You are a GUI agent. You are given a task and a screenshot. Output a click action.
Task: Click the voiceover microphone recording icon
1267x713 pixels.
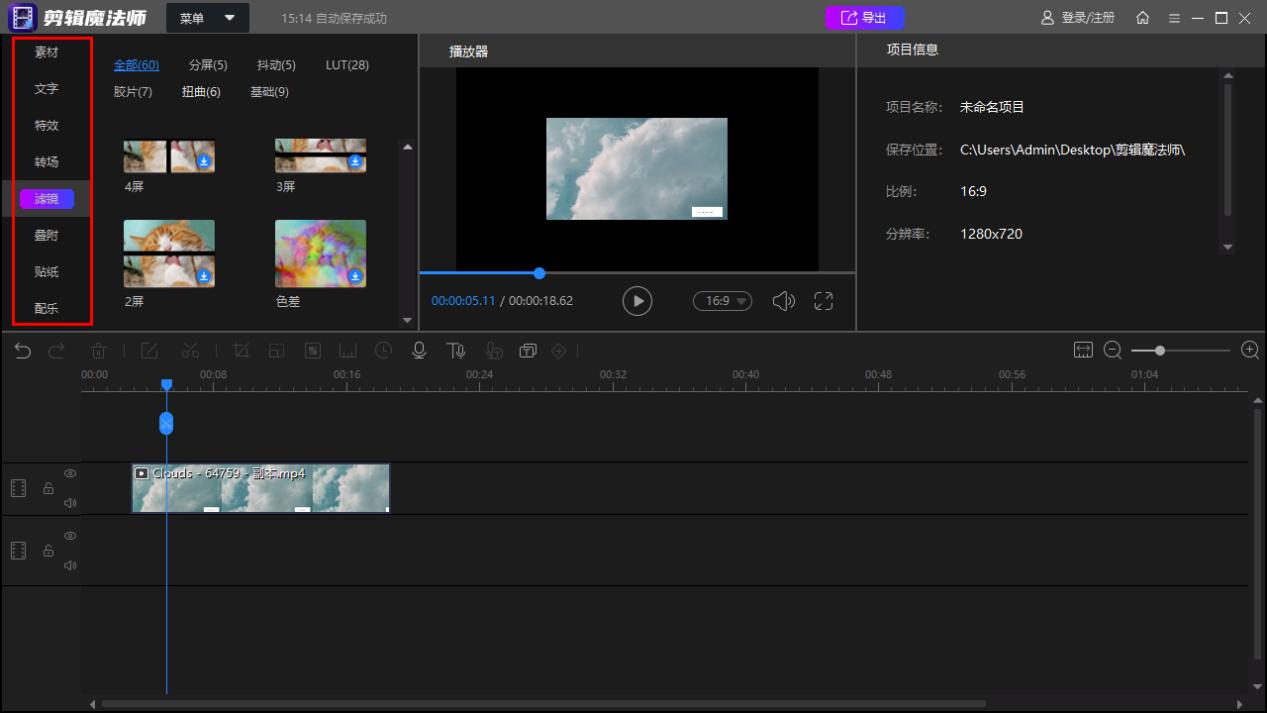coord(418,350)
